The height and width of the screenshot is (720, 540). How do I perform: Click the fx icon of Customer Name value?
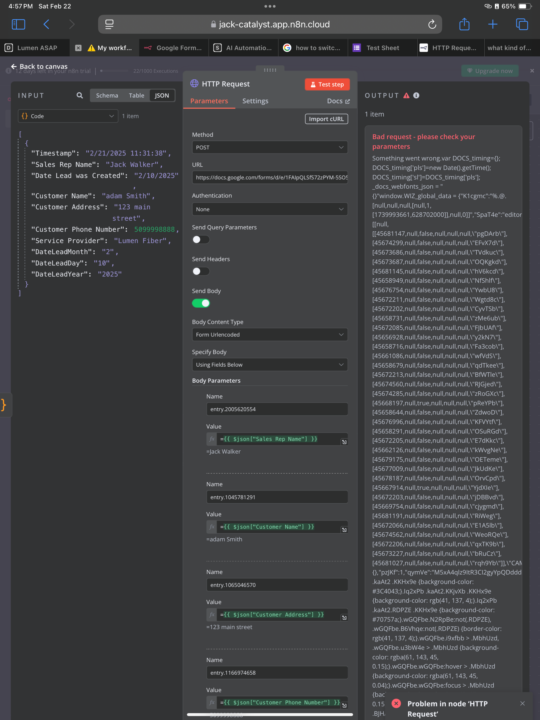212,527
